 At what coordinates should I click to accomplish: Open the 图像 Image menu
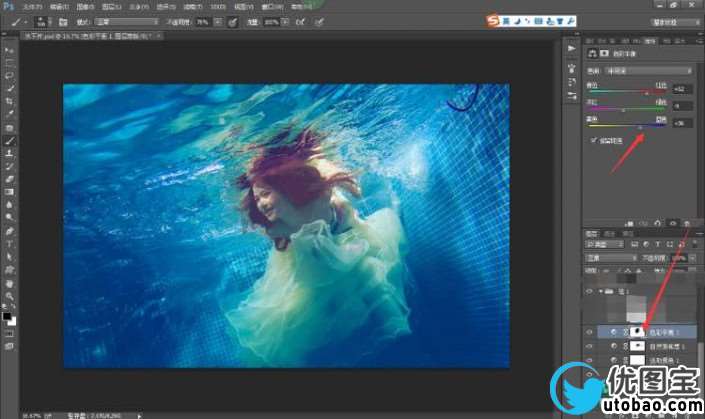coord(85,7)
